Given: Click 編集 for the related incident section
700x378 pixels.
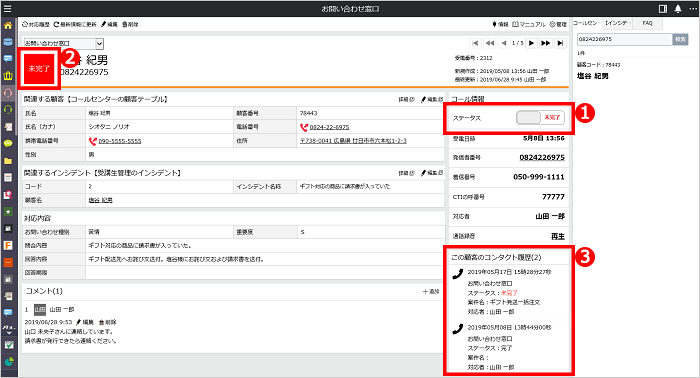Looking at the screenshot, I should pos(432,173).
